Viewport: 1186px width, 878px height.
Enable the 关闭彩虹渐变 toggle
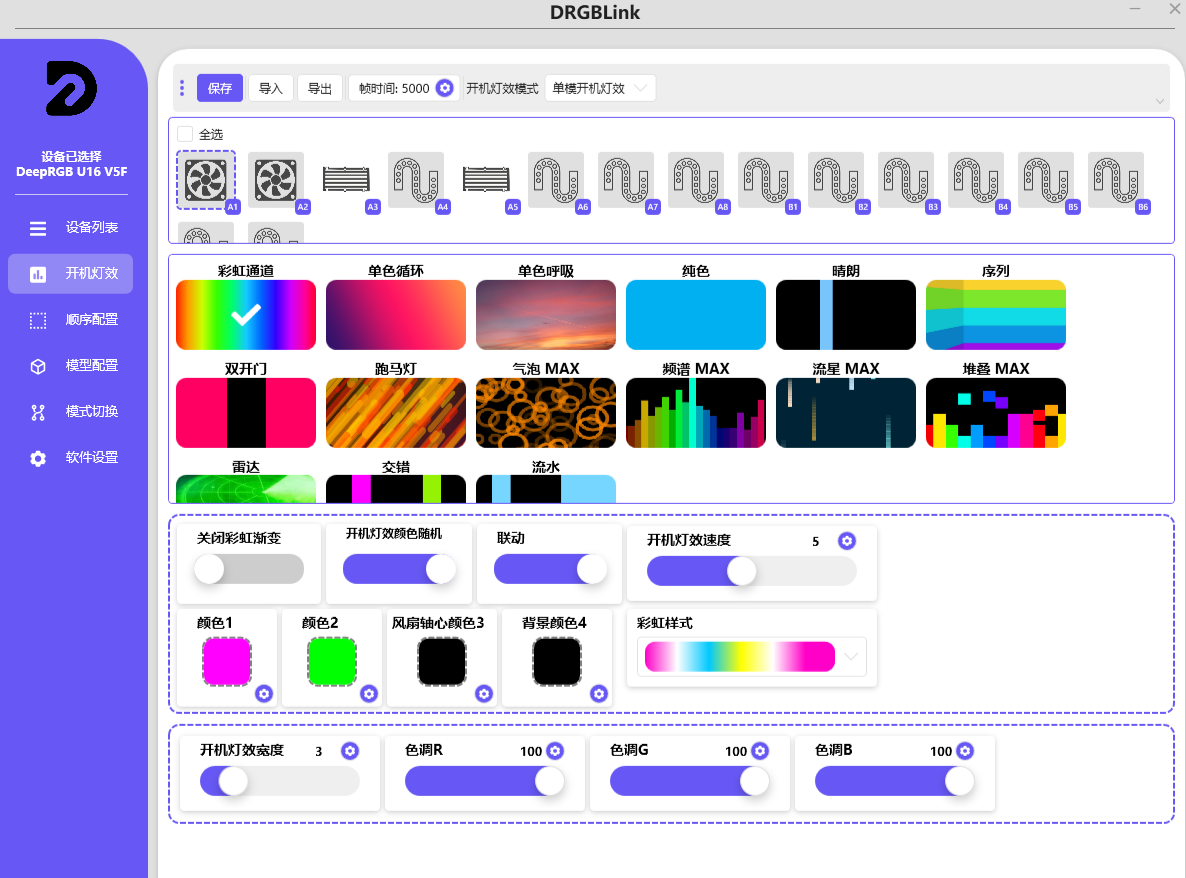pos(249,569)
